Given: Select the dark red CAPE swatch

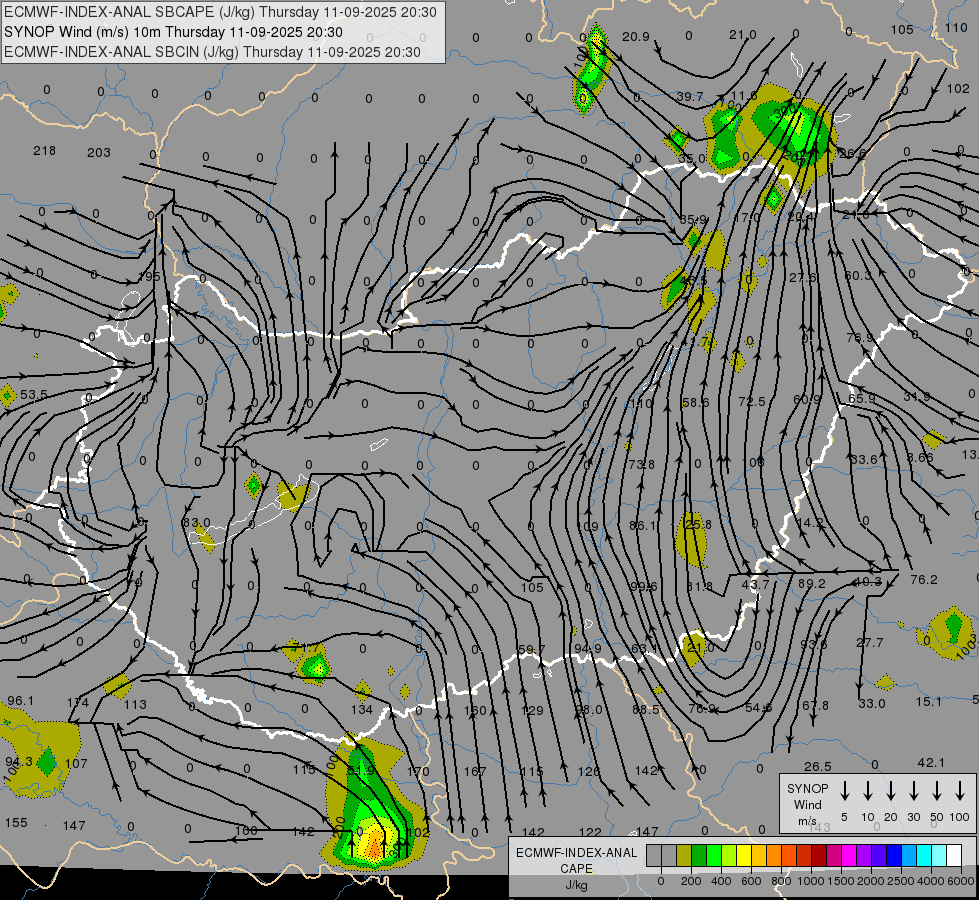Looking at the screenshot, I should point(819,855).
